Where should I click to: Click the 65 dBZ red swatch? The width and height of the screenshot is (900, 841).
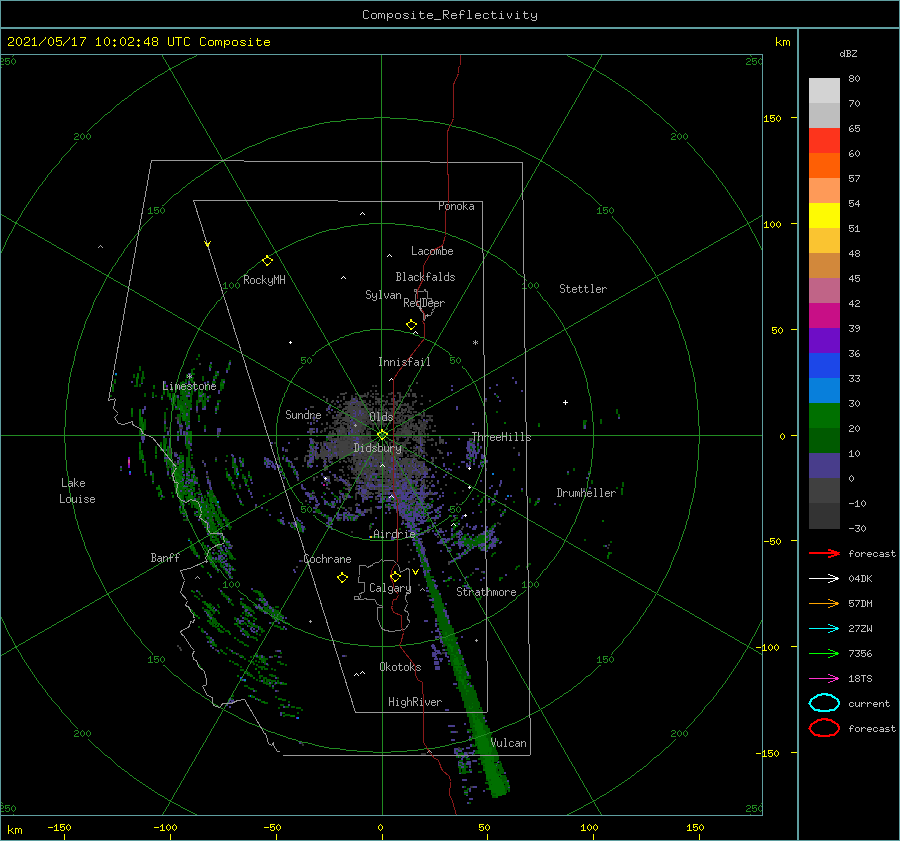pos(824,141)
